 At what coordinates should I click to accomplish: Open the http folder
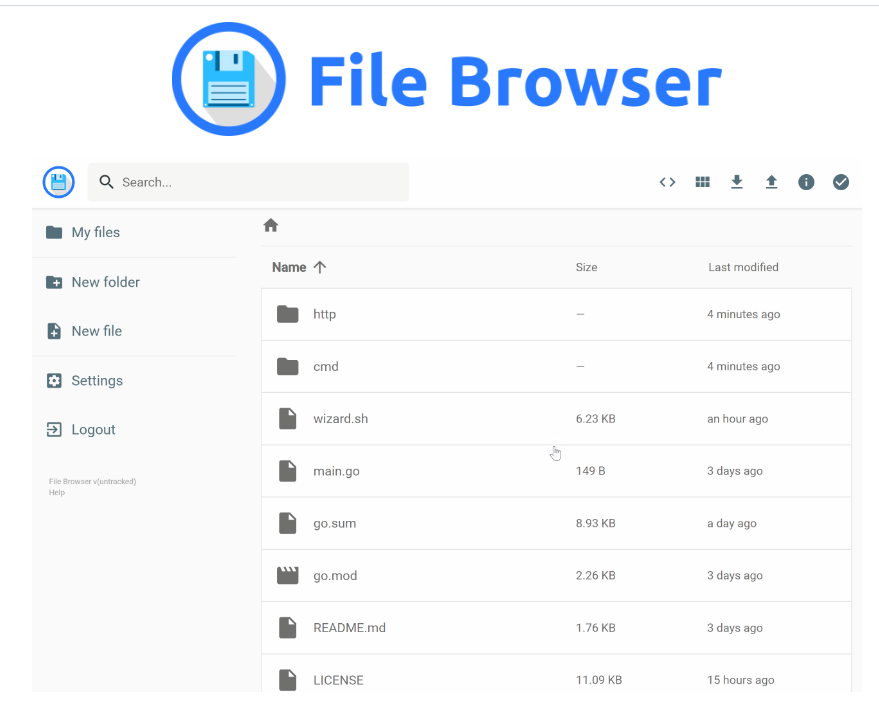click(x=325, y=314)
